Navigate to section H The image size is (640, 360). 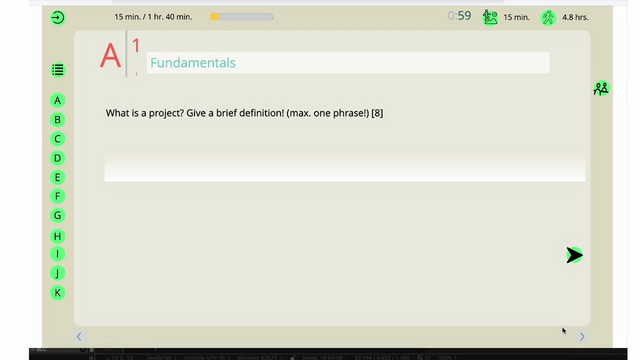(x=58, y=236)
